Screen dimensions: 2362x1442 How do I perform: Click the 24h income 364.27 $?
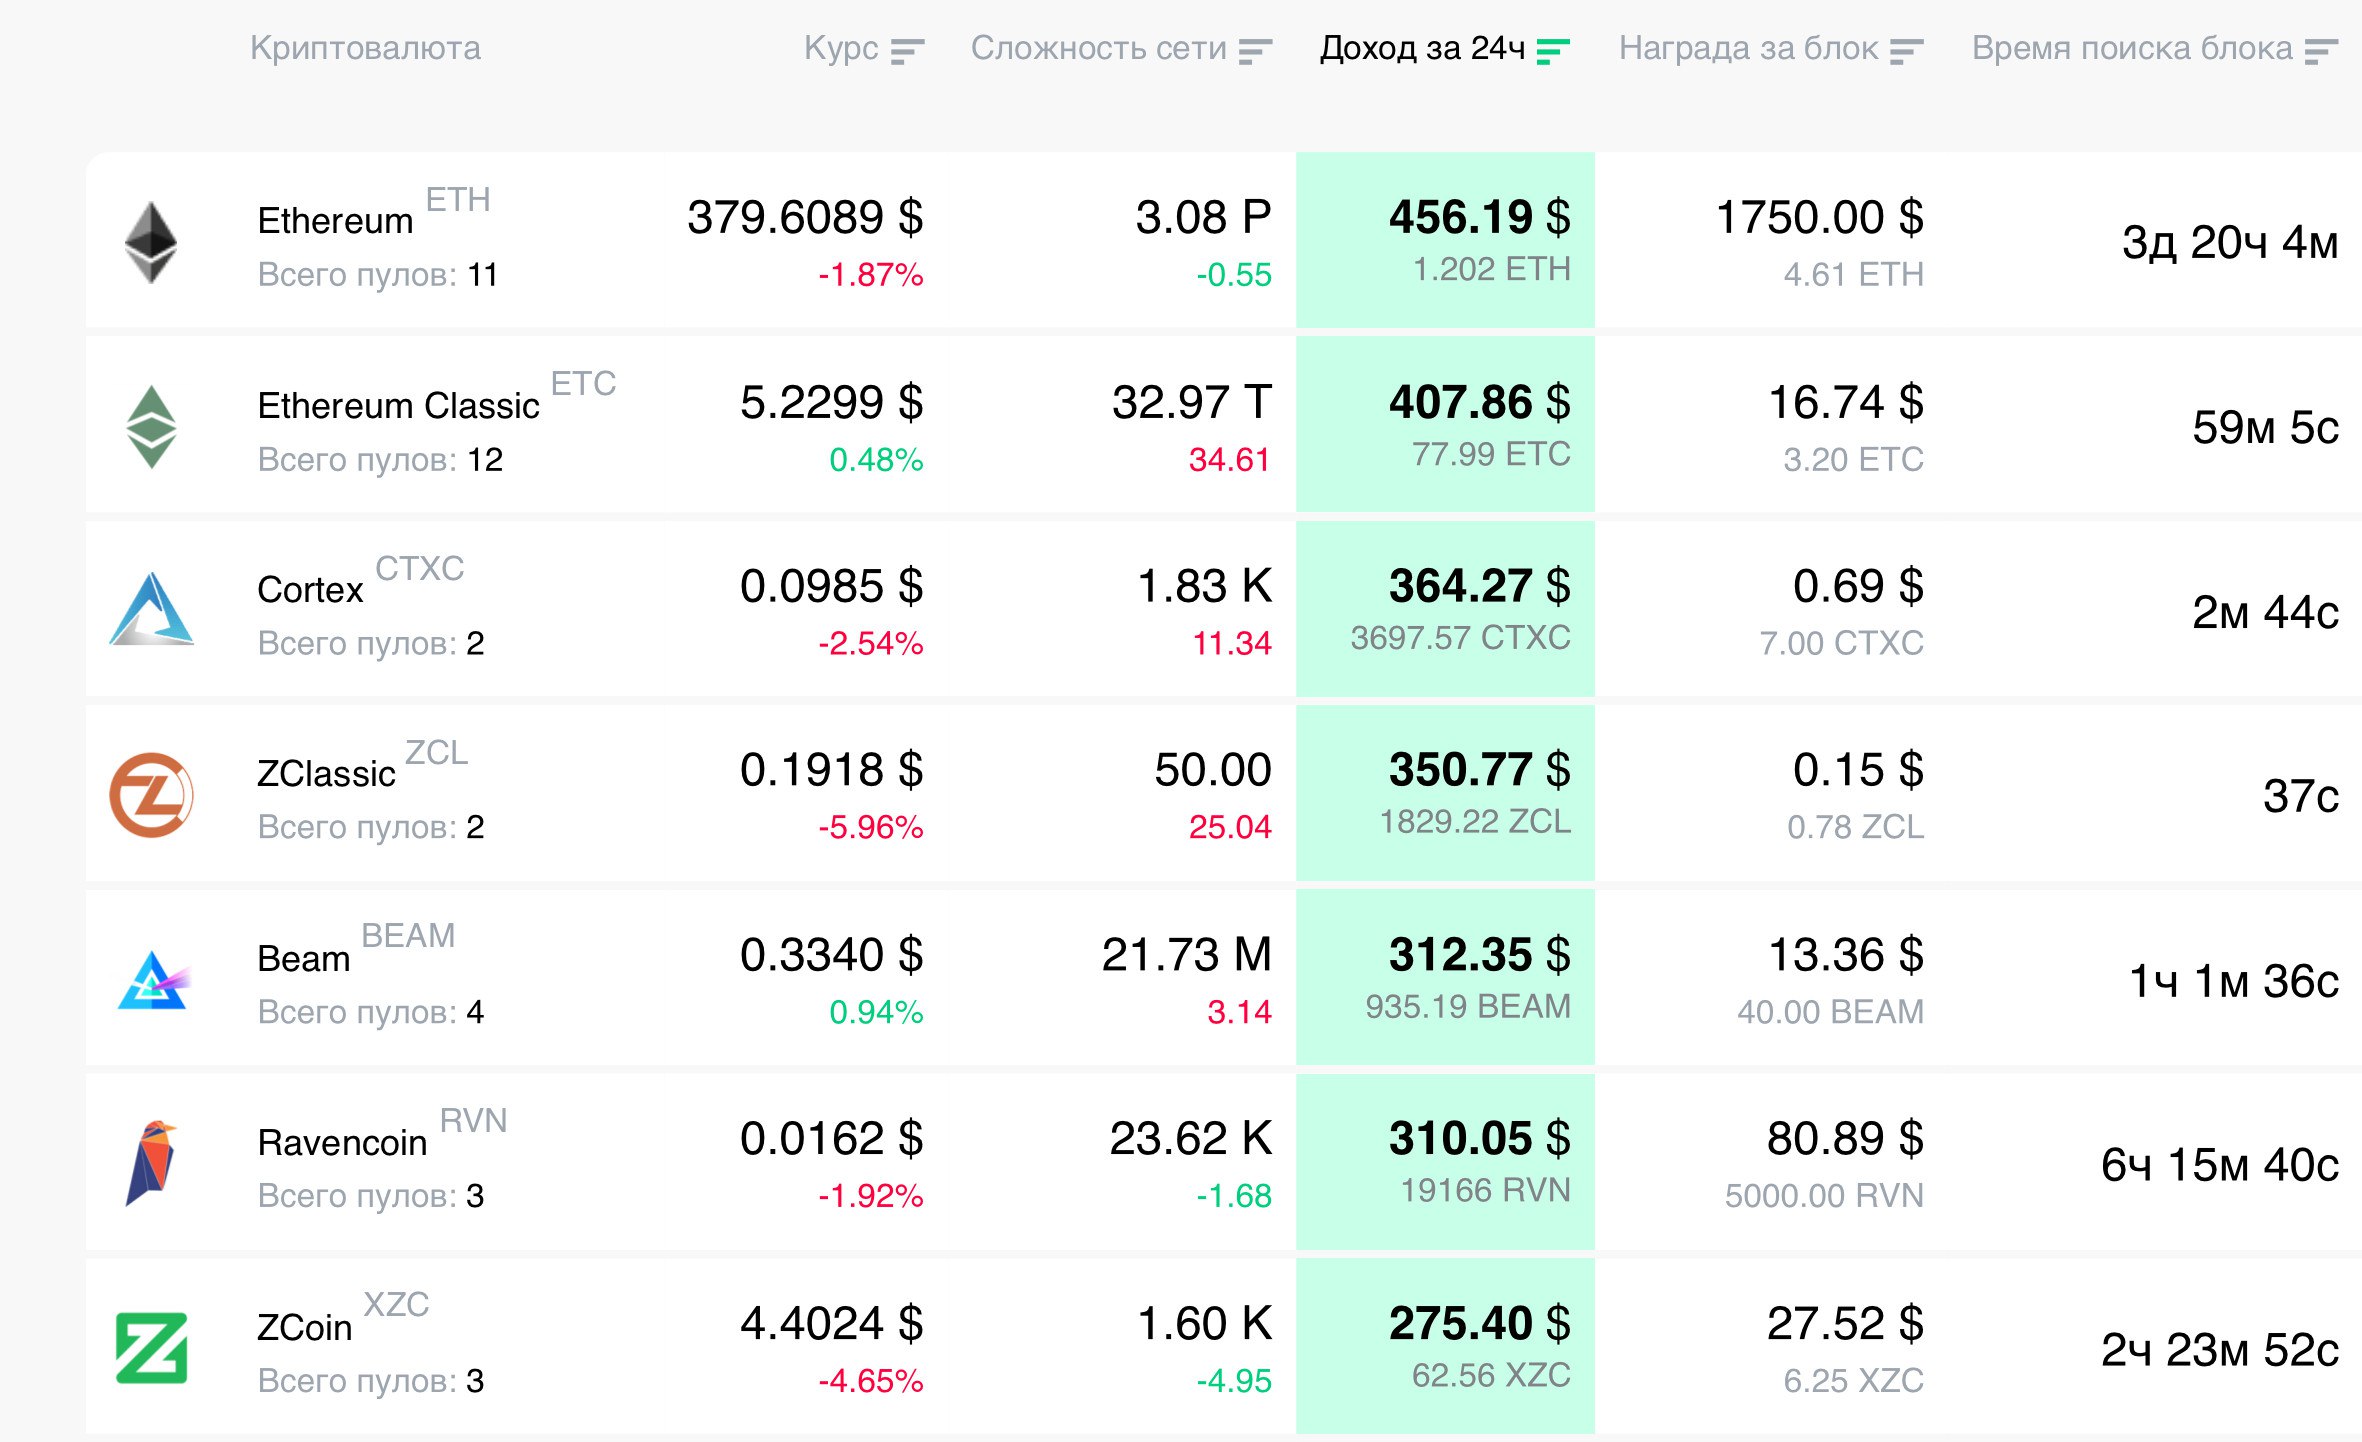tap(1480, 586)
